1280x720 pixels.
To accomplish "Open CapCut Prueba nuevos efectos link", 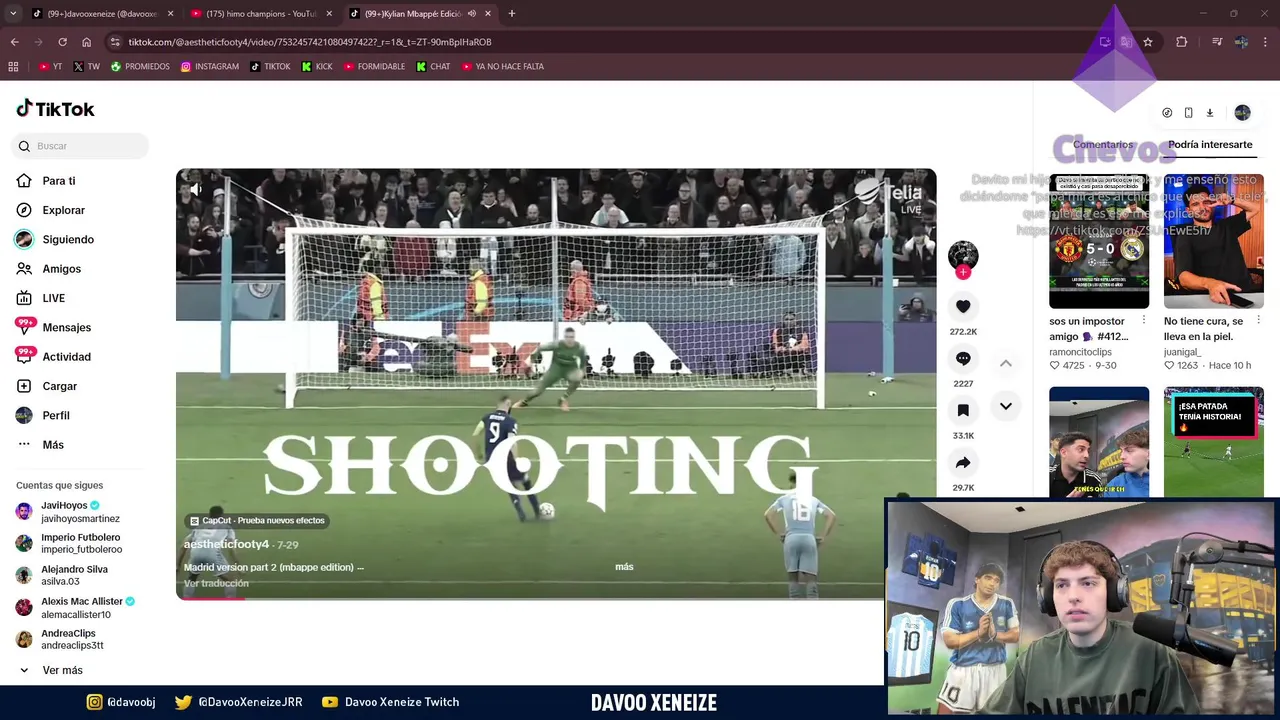I will pos(257,521).
